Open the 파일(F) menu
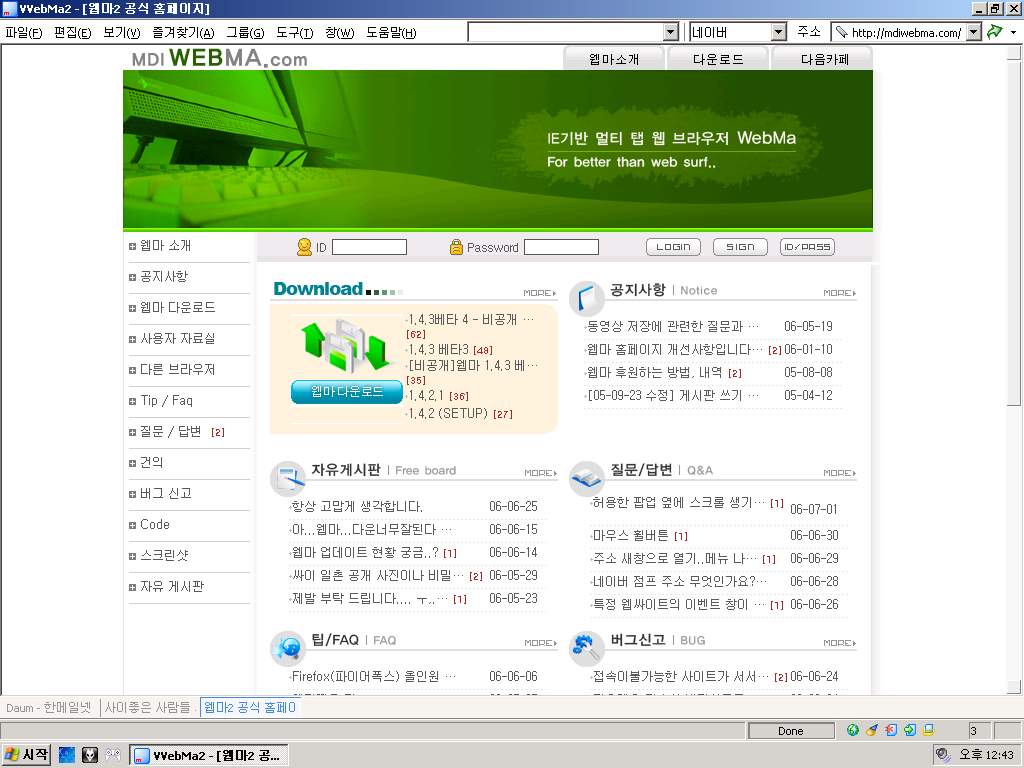The height and width of the screenshot is (768, 1024). coord(24,33)
